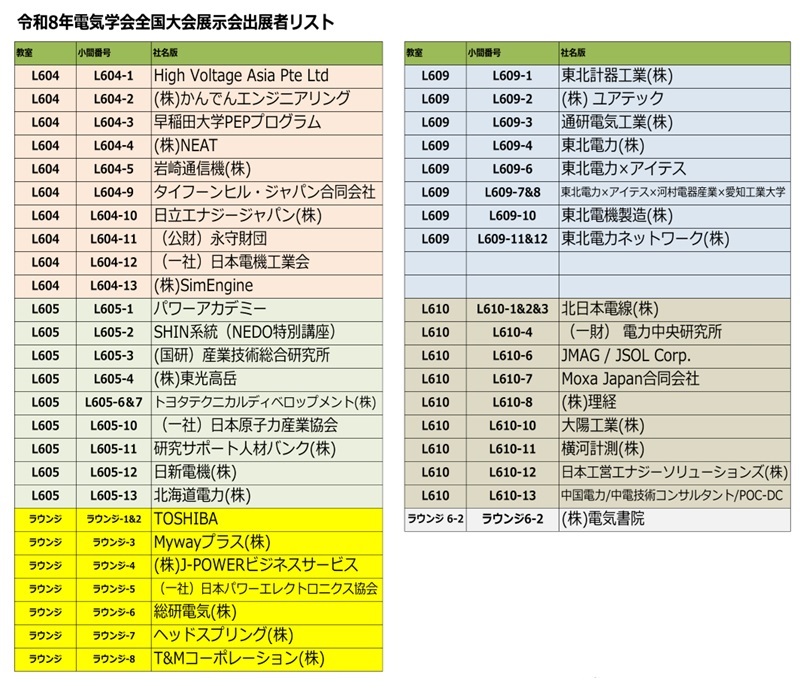Select booth number ラウンジ-8 cell
805x693 pixels.
point(112,659)
